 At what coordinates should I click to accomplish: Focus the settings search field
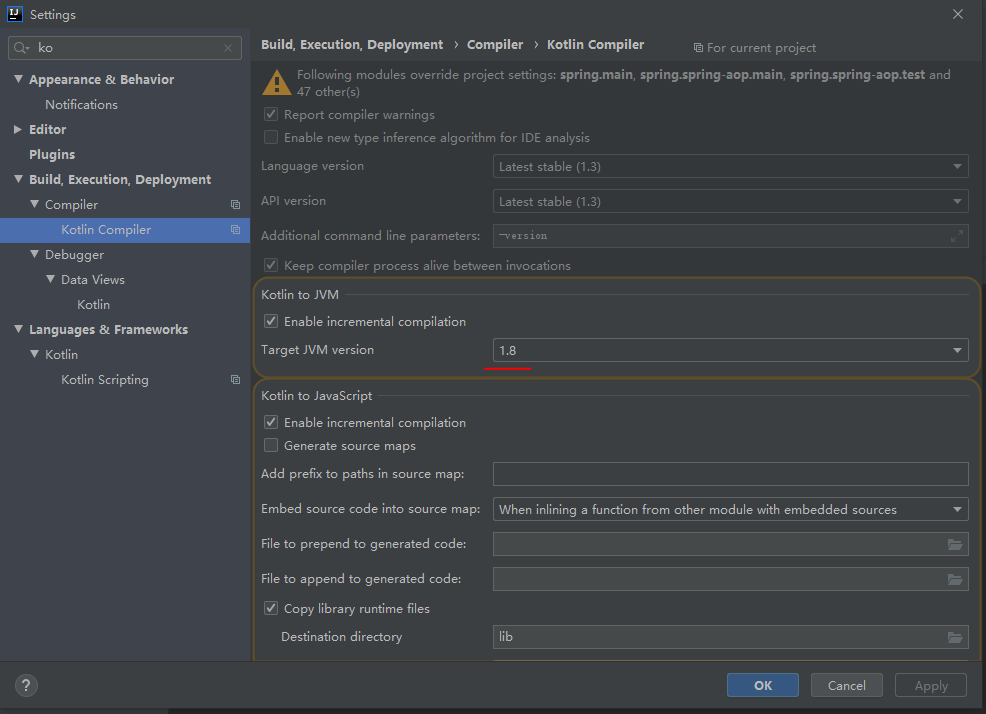[125, 48]
